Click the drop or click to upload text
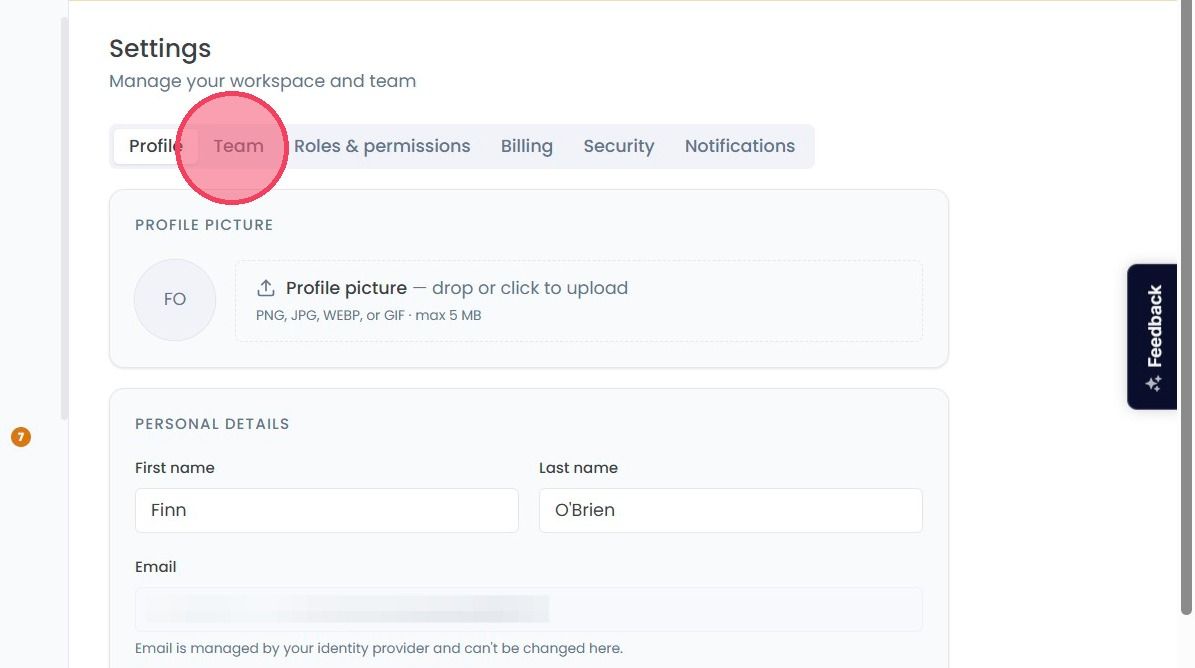The width and height of the screenshot is (1195, 668). click(530, 288)
